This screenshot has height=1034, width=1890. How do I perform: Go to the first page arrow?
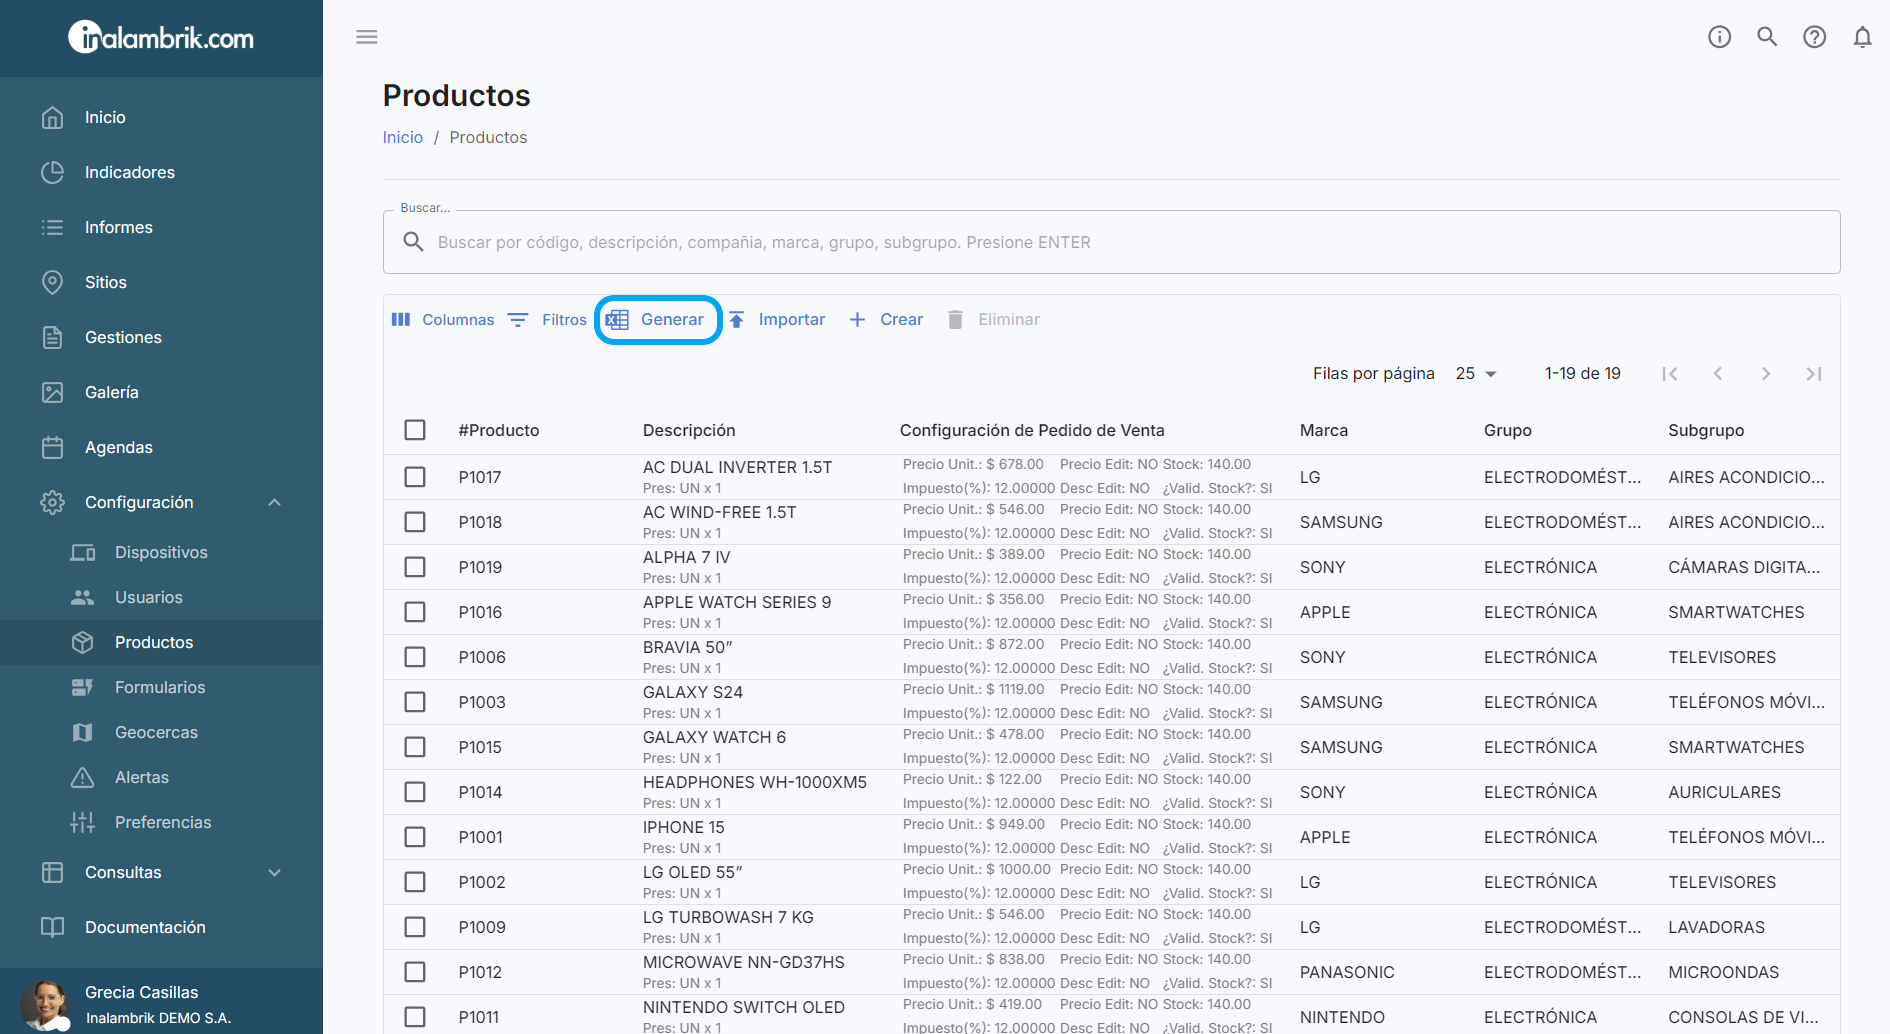click(1670, 373)
